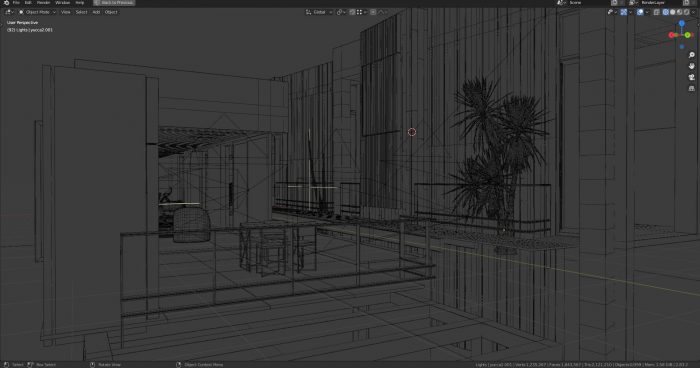
Task: Toggle show gizmo button
Action: pos(624,12)
